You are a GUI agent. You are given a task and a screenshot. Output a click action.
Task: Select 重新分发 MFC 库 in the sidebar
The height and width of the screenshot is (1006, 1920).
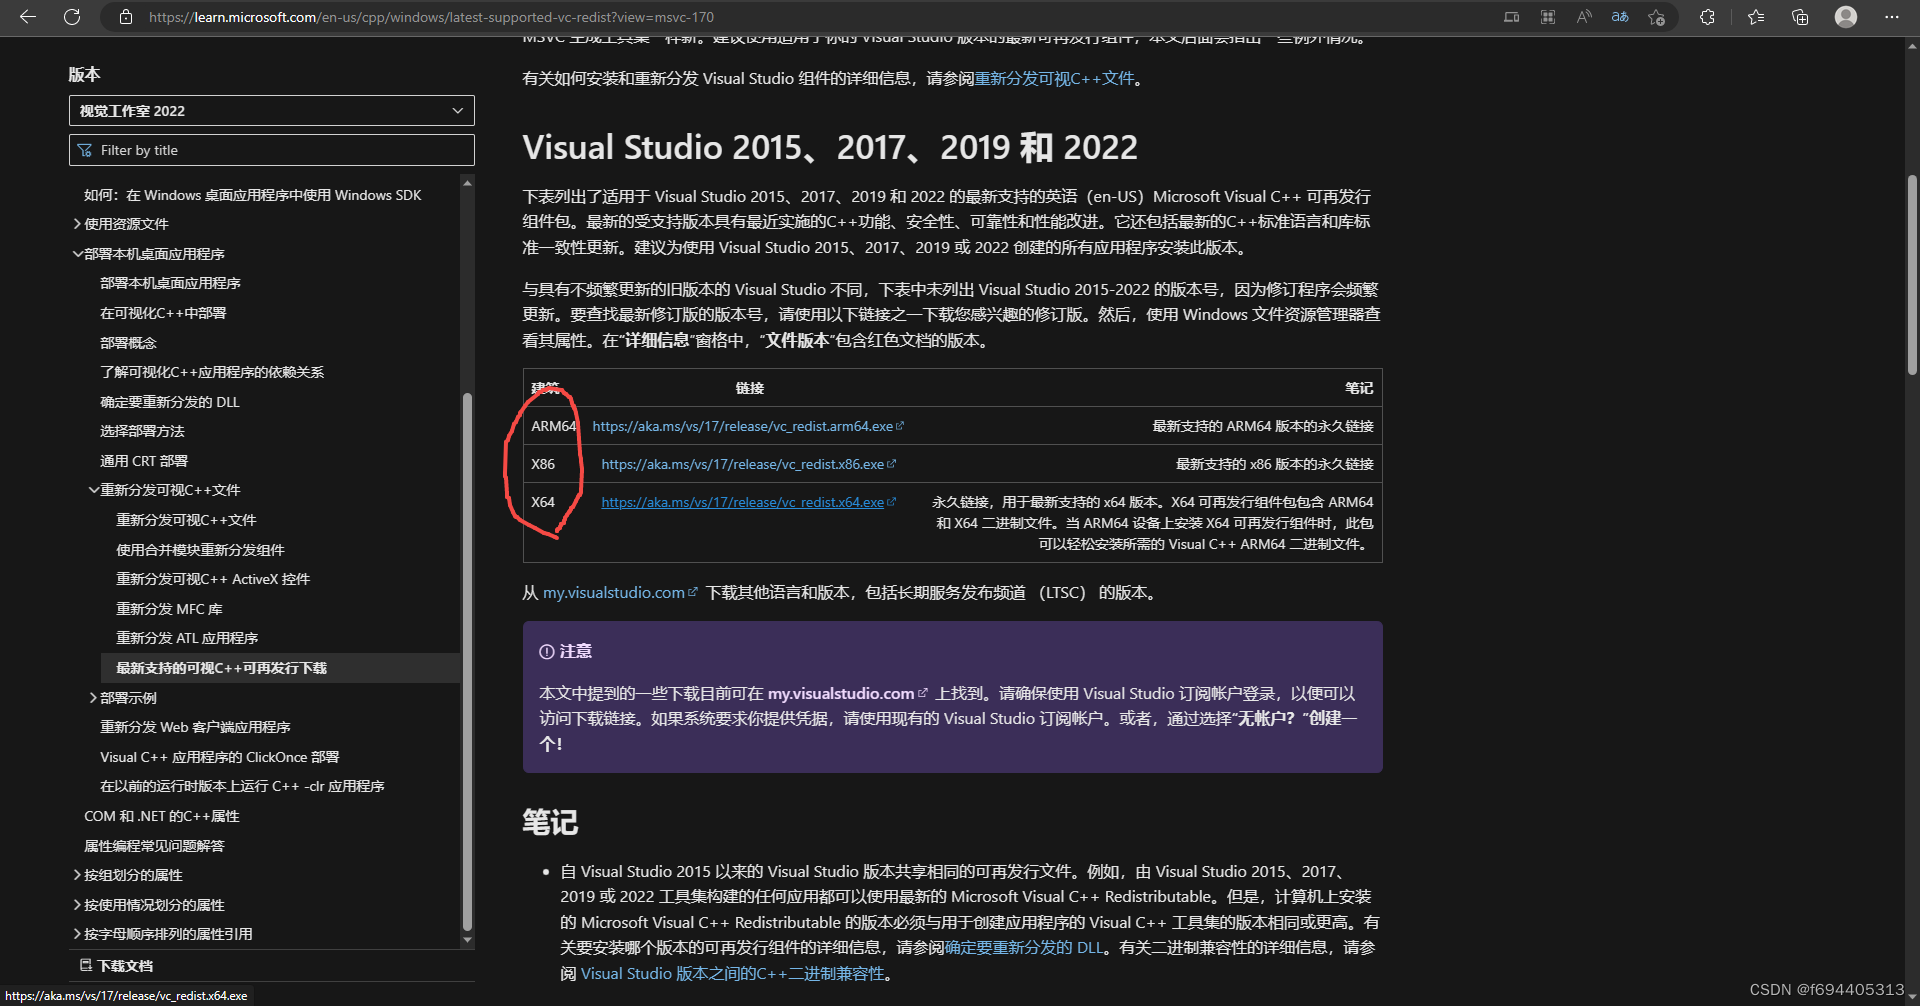click(169, 609)
